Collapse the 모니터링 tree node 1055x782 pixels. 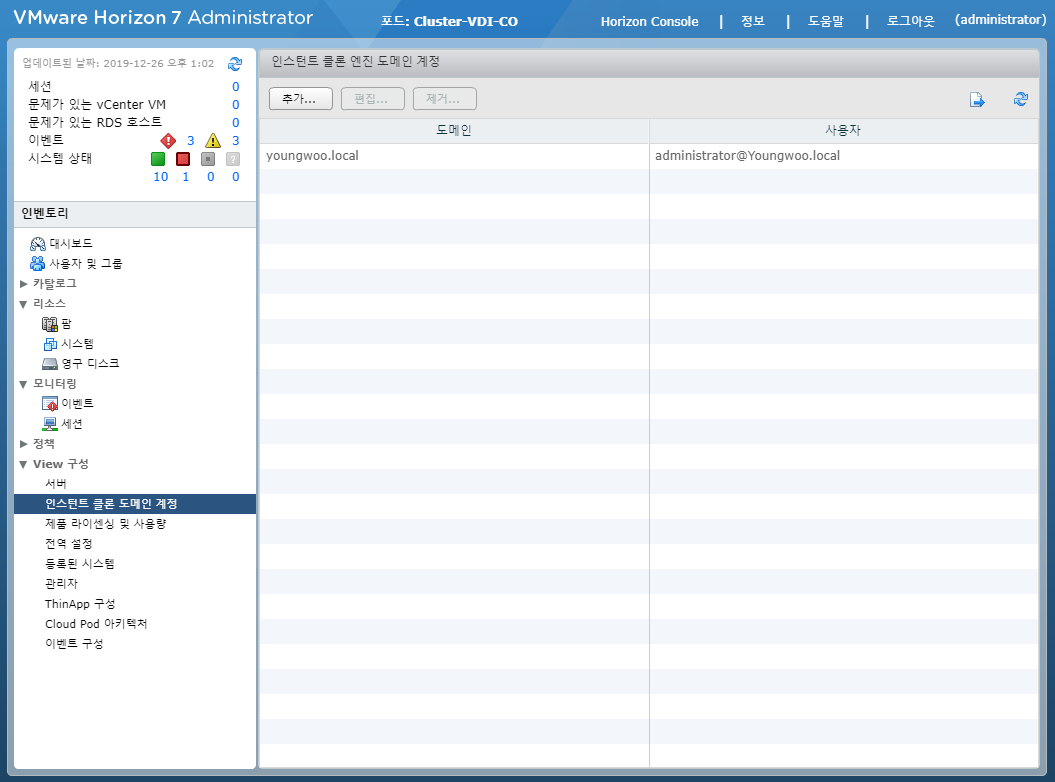click(24, 384)
